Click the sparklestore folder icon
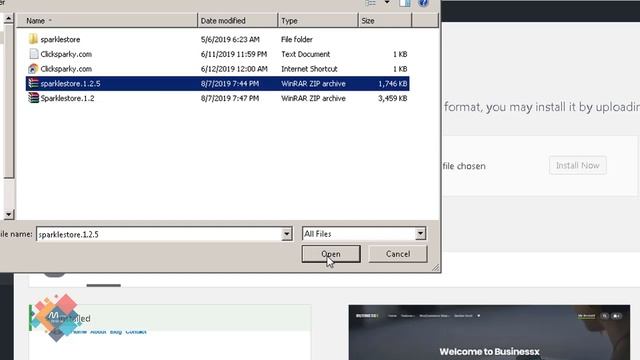The height and width of the screenshot is (360, 640). [33, 39]
